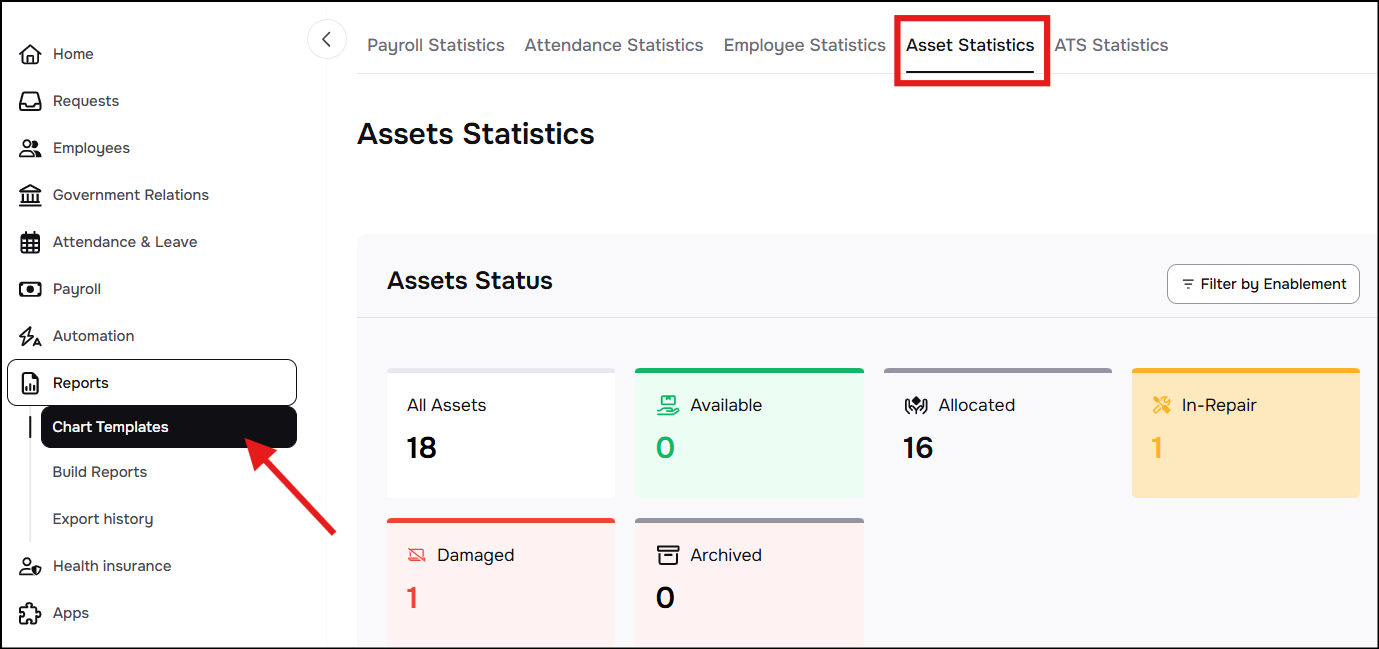Click the Requests inbox icon

30,101
